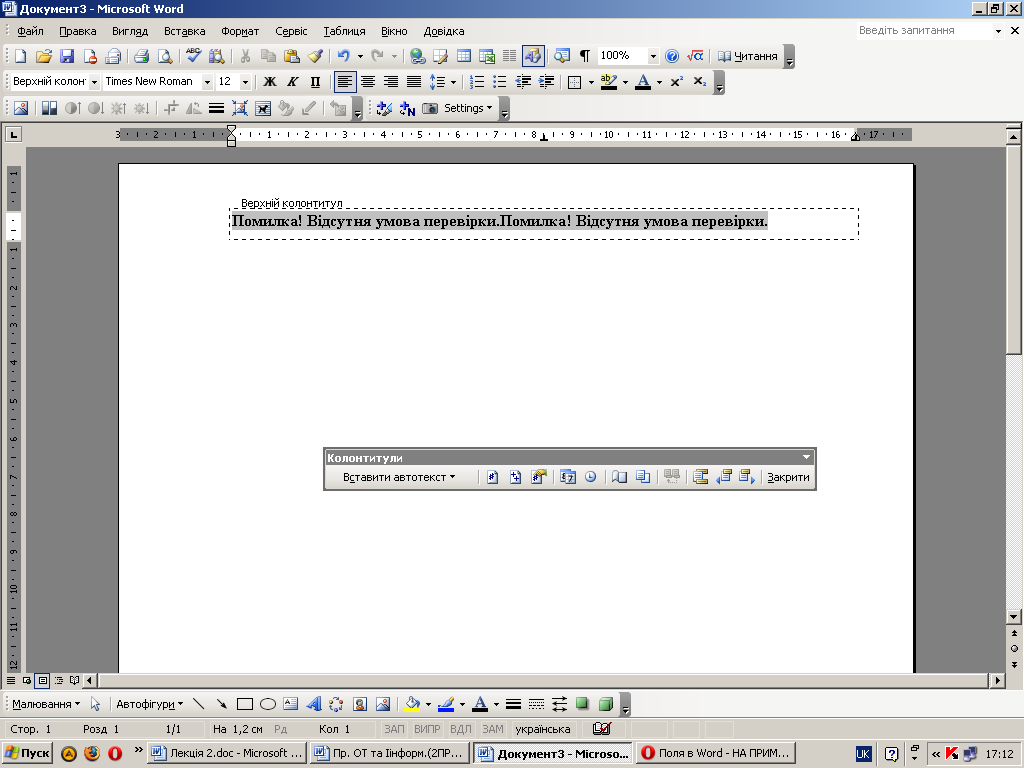This screenshot has width=1024, height=768.
Task: Select the Arrow drawing tool
Action: tap(222, 704)
